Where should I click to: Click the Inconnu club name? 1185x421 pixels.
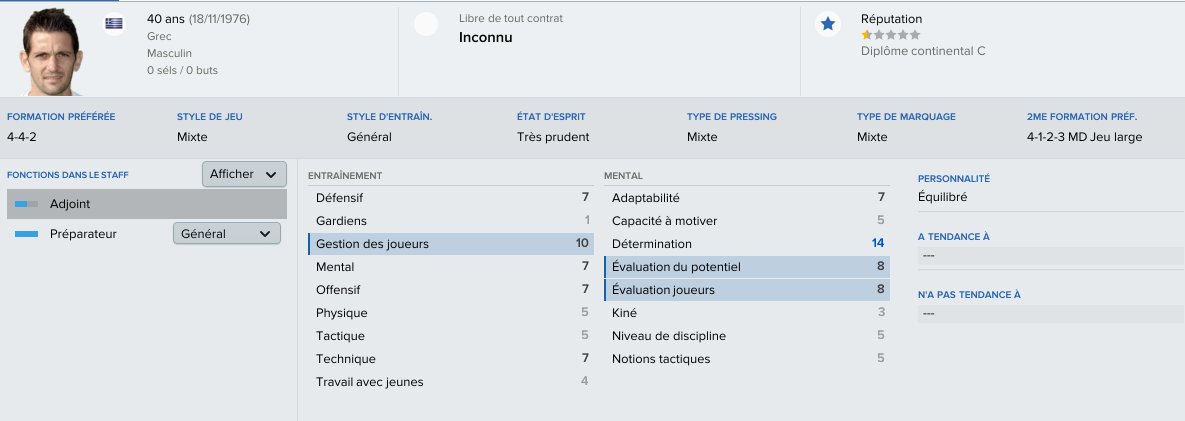pyautogui.click(x=485, y=37)
